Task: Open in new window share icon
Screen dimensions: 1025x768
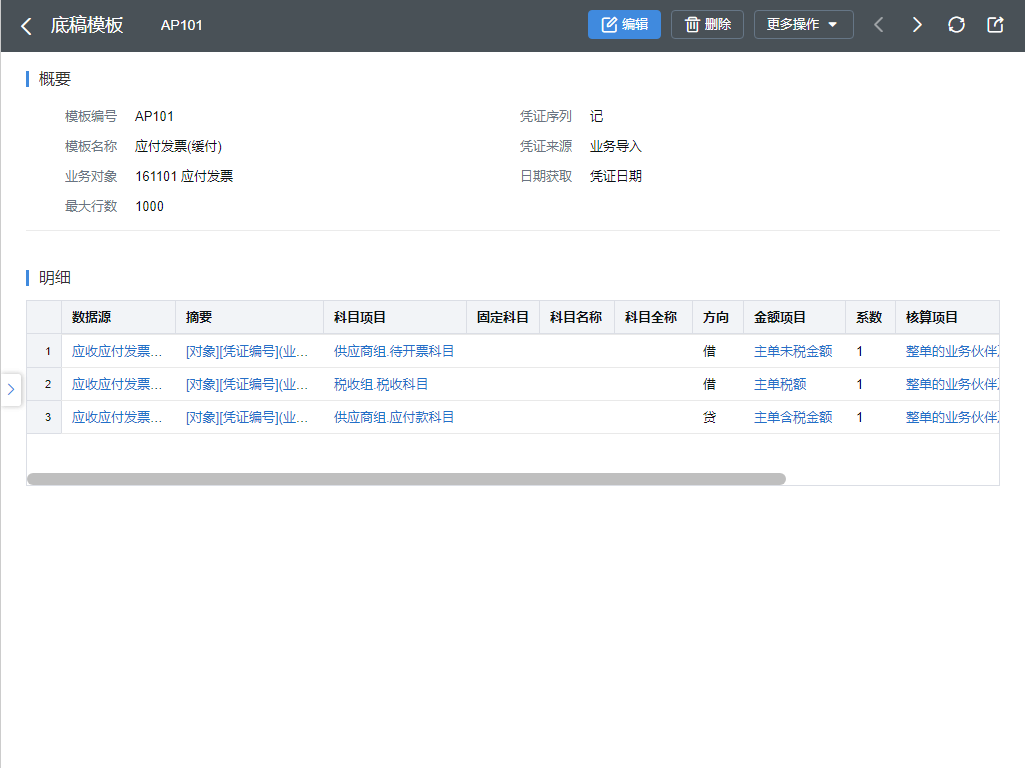Action: pos(995,25)
